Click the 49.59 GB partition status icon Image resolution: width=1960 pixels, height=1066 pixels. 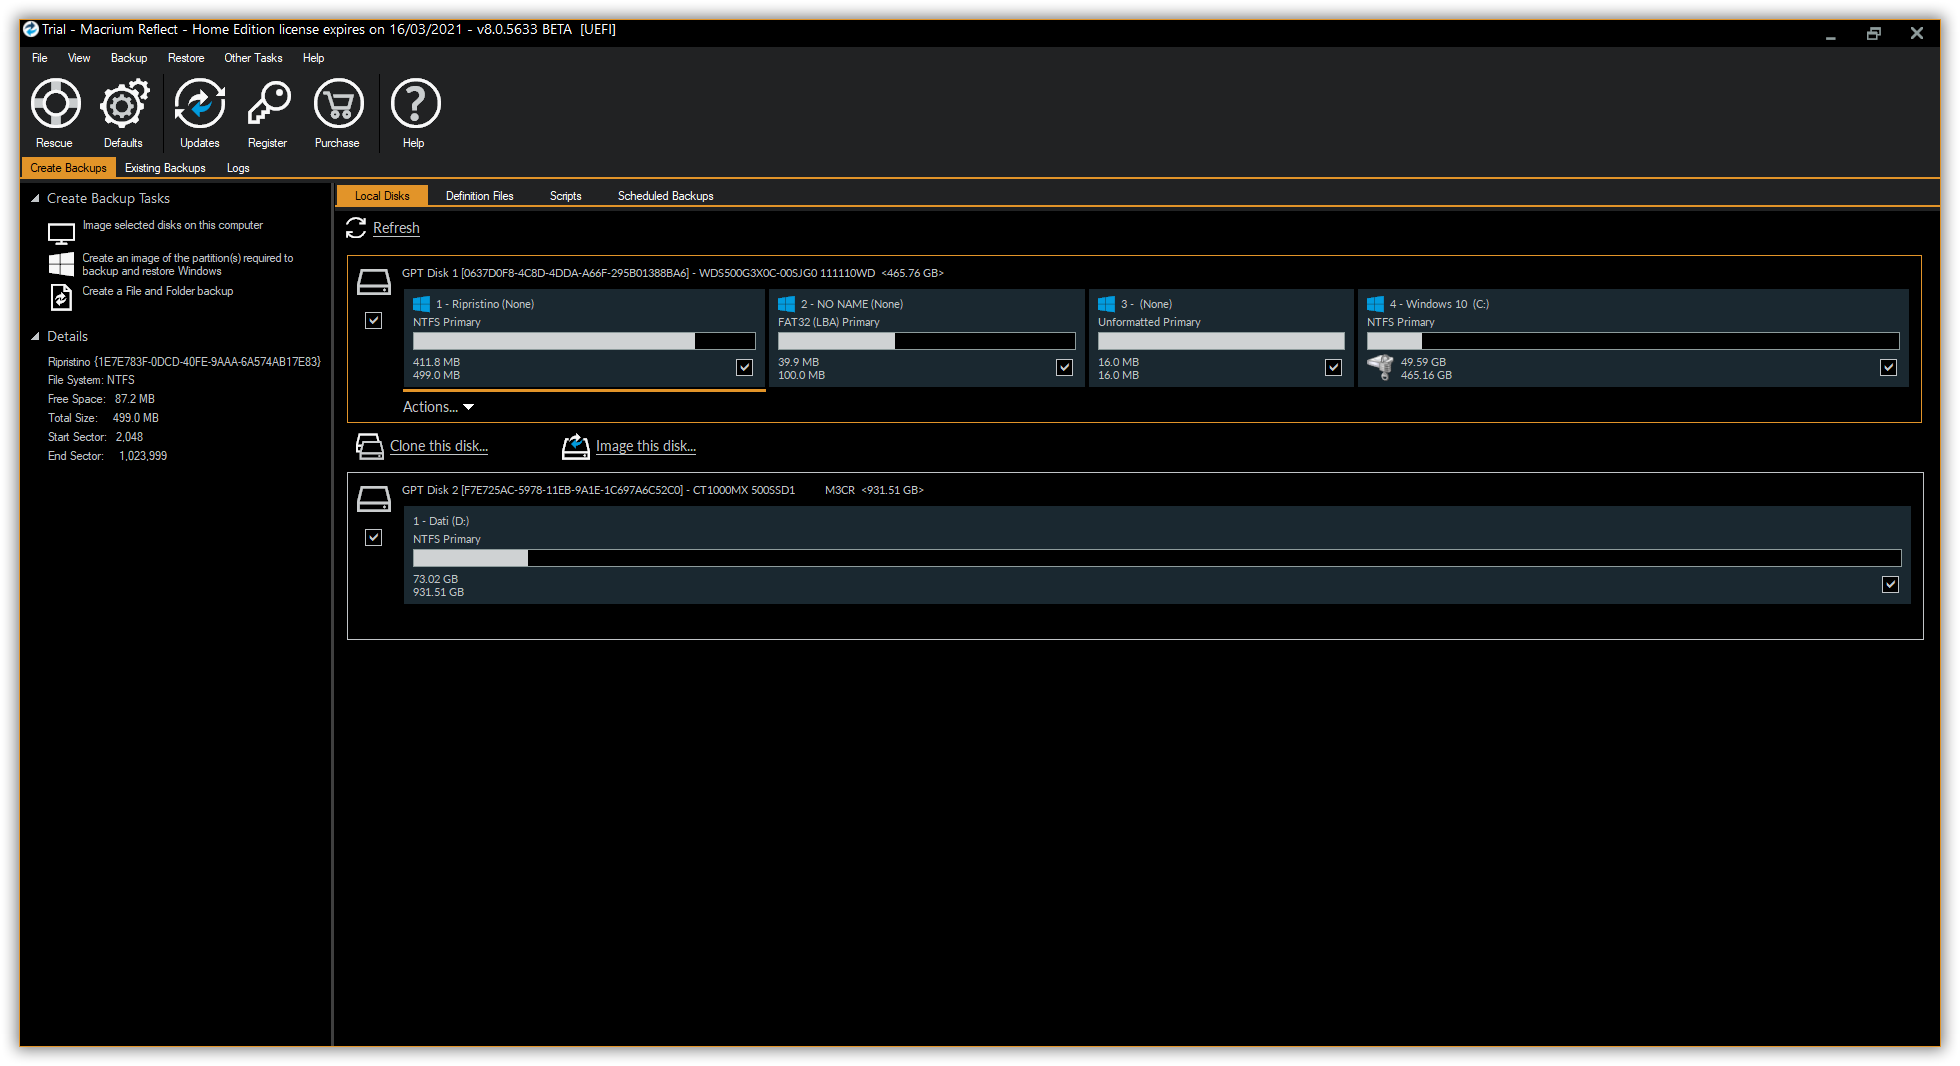pos(1380,368)
